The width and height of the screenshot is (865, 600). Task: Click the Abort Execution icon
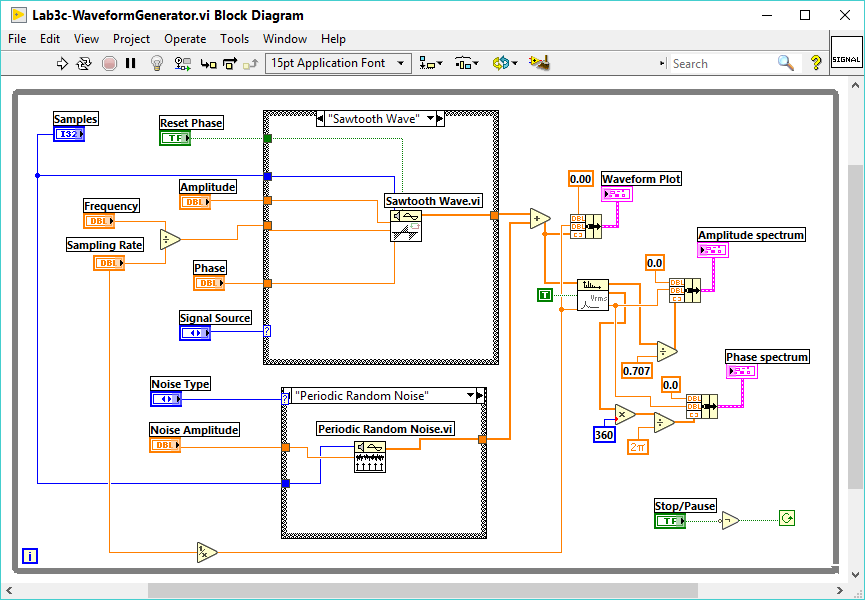point(108,62)
